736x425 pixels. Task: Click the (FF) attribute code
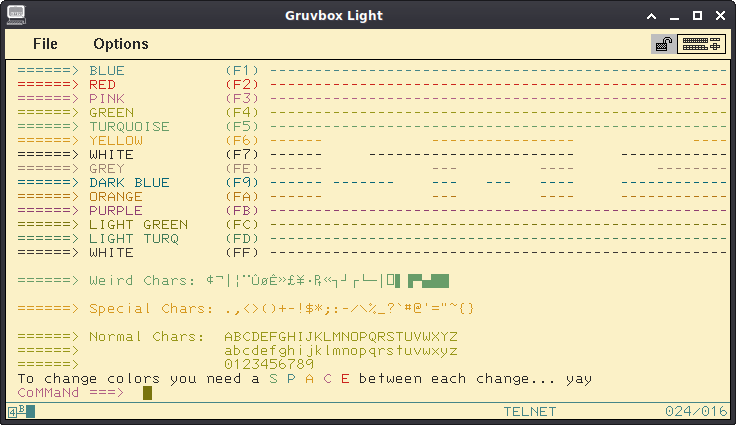point(242,253)
